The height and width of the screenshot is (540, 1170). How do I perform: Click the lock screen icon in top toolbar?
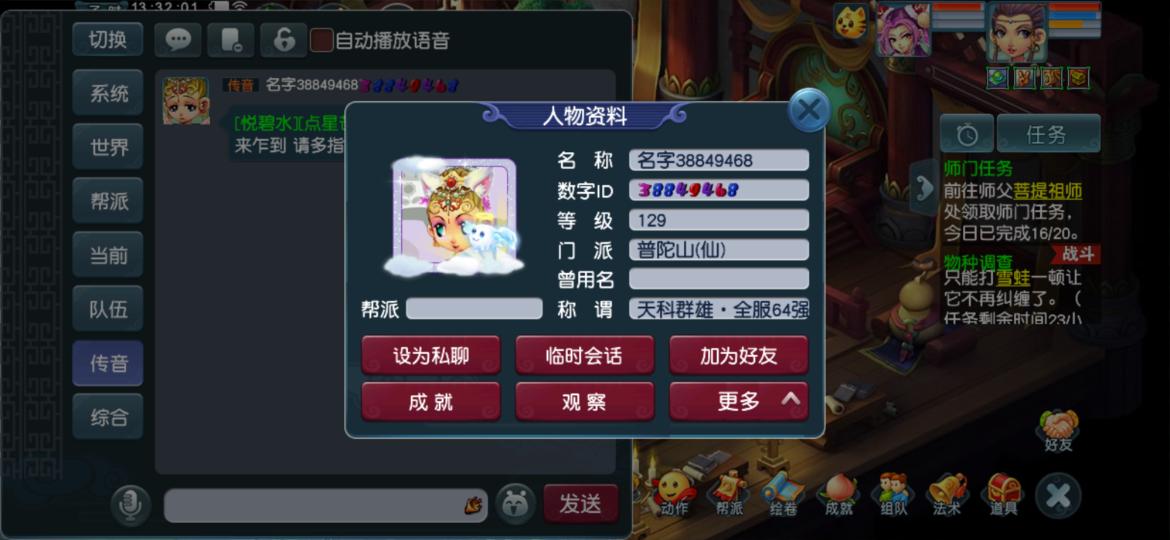pos(284,40)
